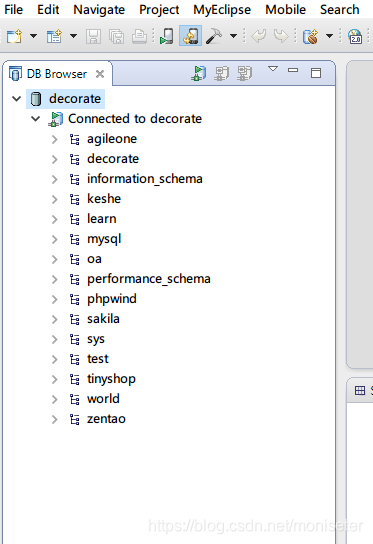
Task: Click the hammer build tool icon
Action: (x=214, y=36)
